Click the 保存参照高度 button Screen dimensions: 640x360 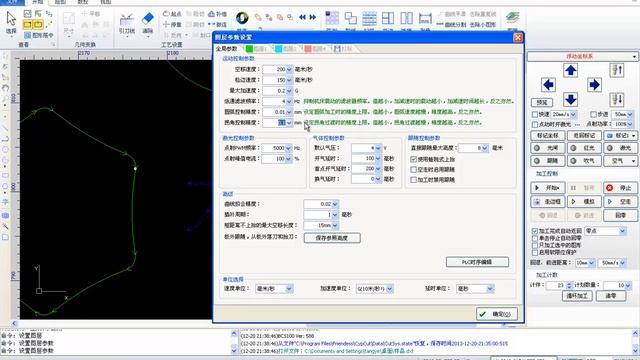(332, 238)
